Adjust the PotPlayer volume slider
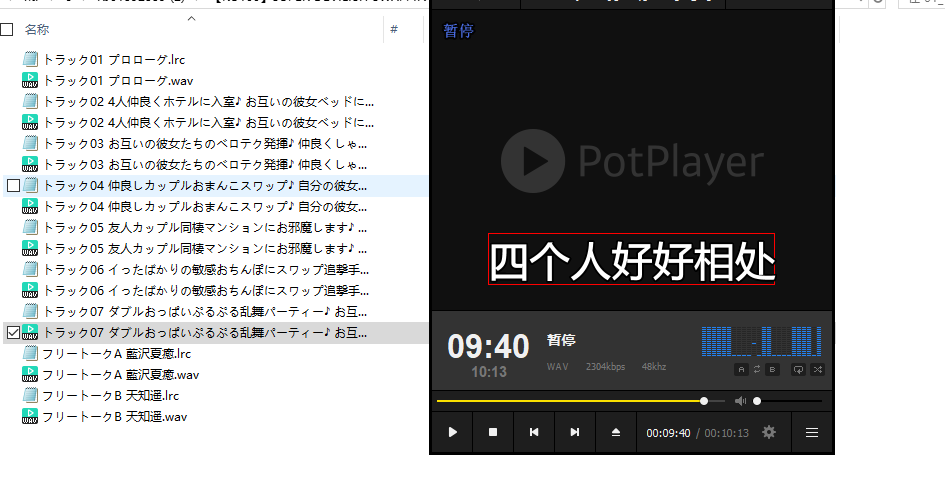 788,401
